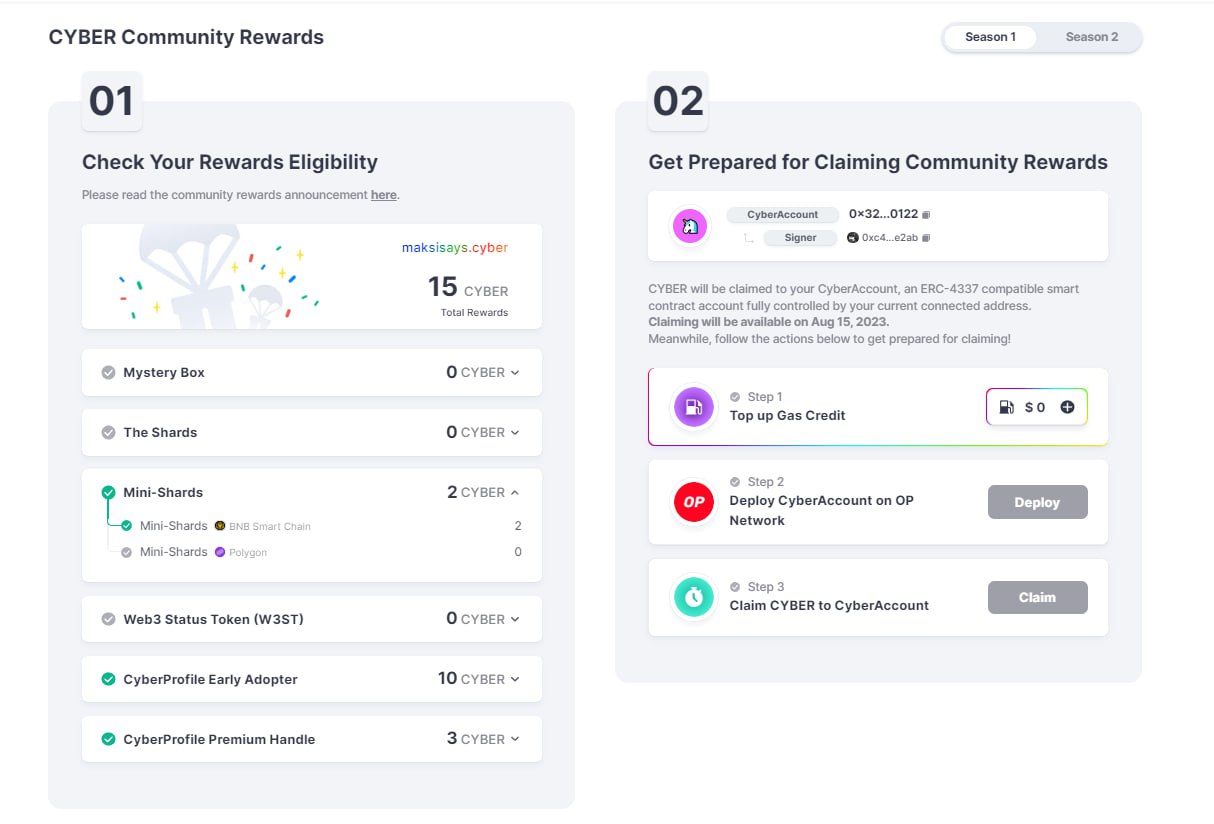The width and height of the screenshot is (1214, 824).
Task: Expand the Mystery Box rewards chevron
Action: pos(515,373)
